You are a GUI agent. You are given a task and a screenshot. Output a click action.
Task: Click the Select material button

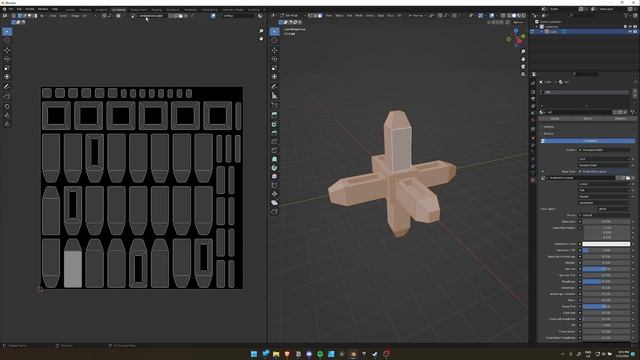(x=588, y=118)
